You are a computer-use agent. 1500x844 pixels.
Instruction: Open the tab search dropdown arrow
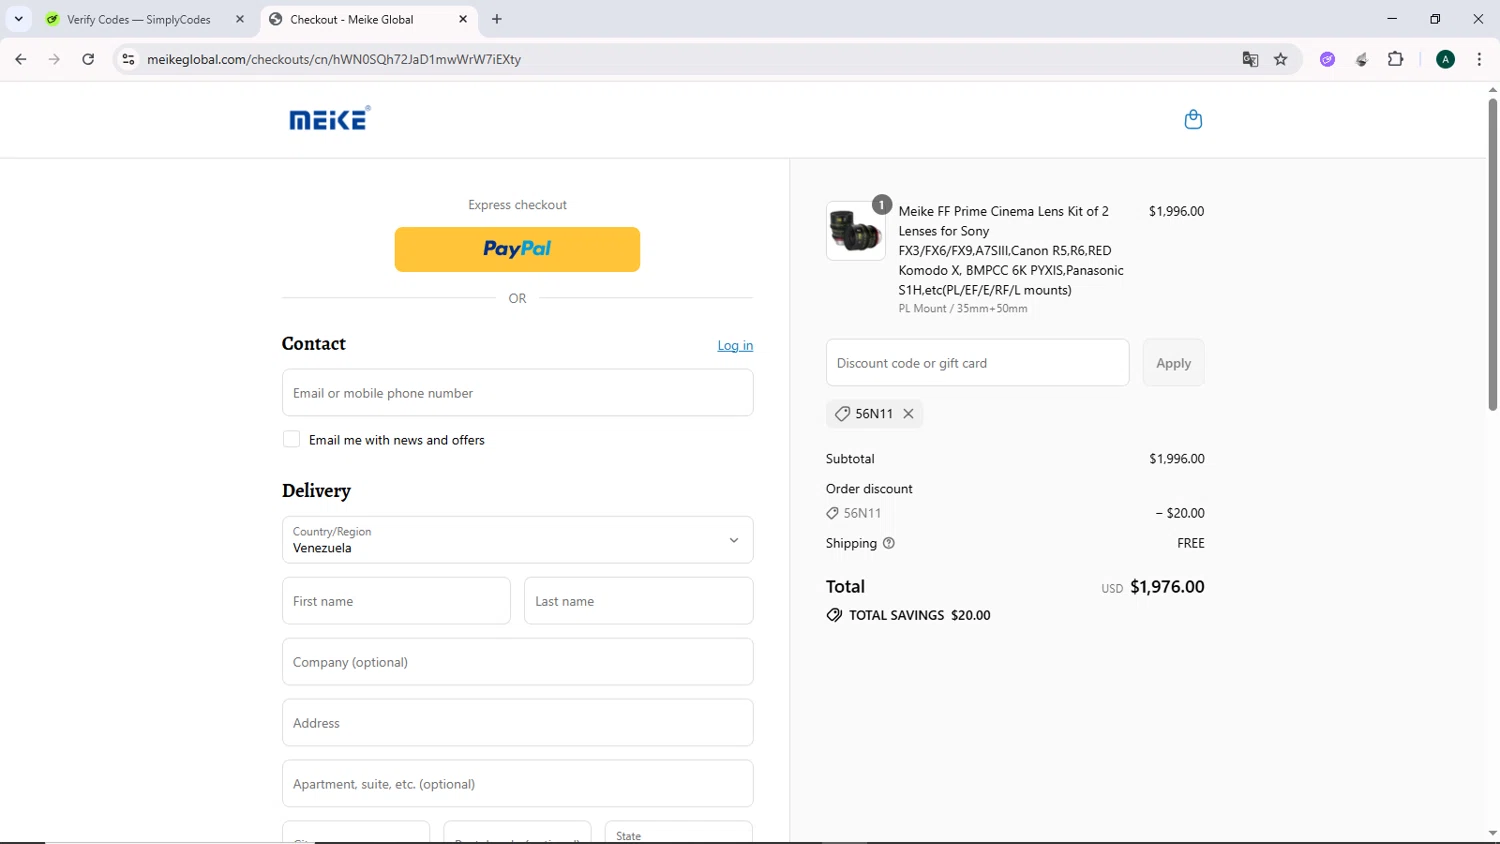18,19
